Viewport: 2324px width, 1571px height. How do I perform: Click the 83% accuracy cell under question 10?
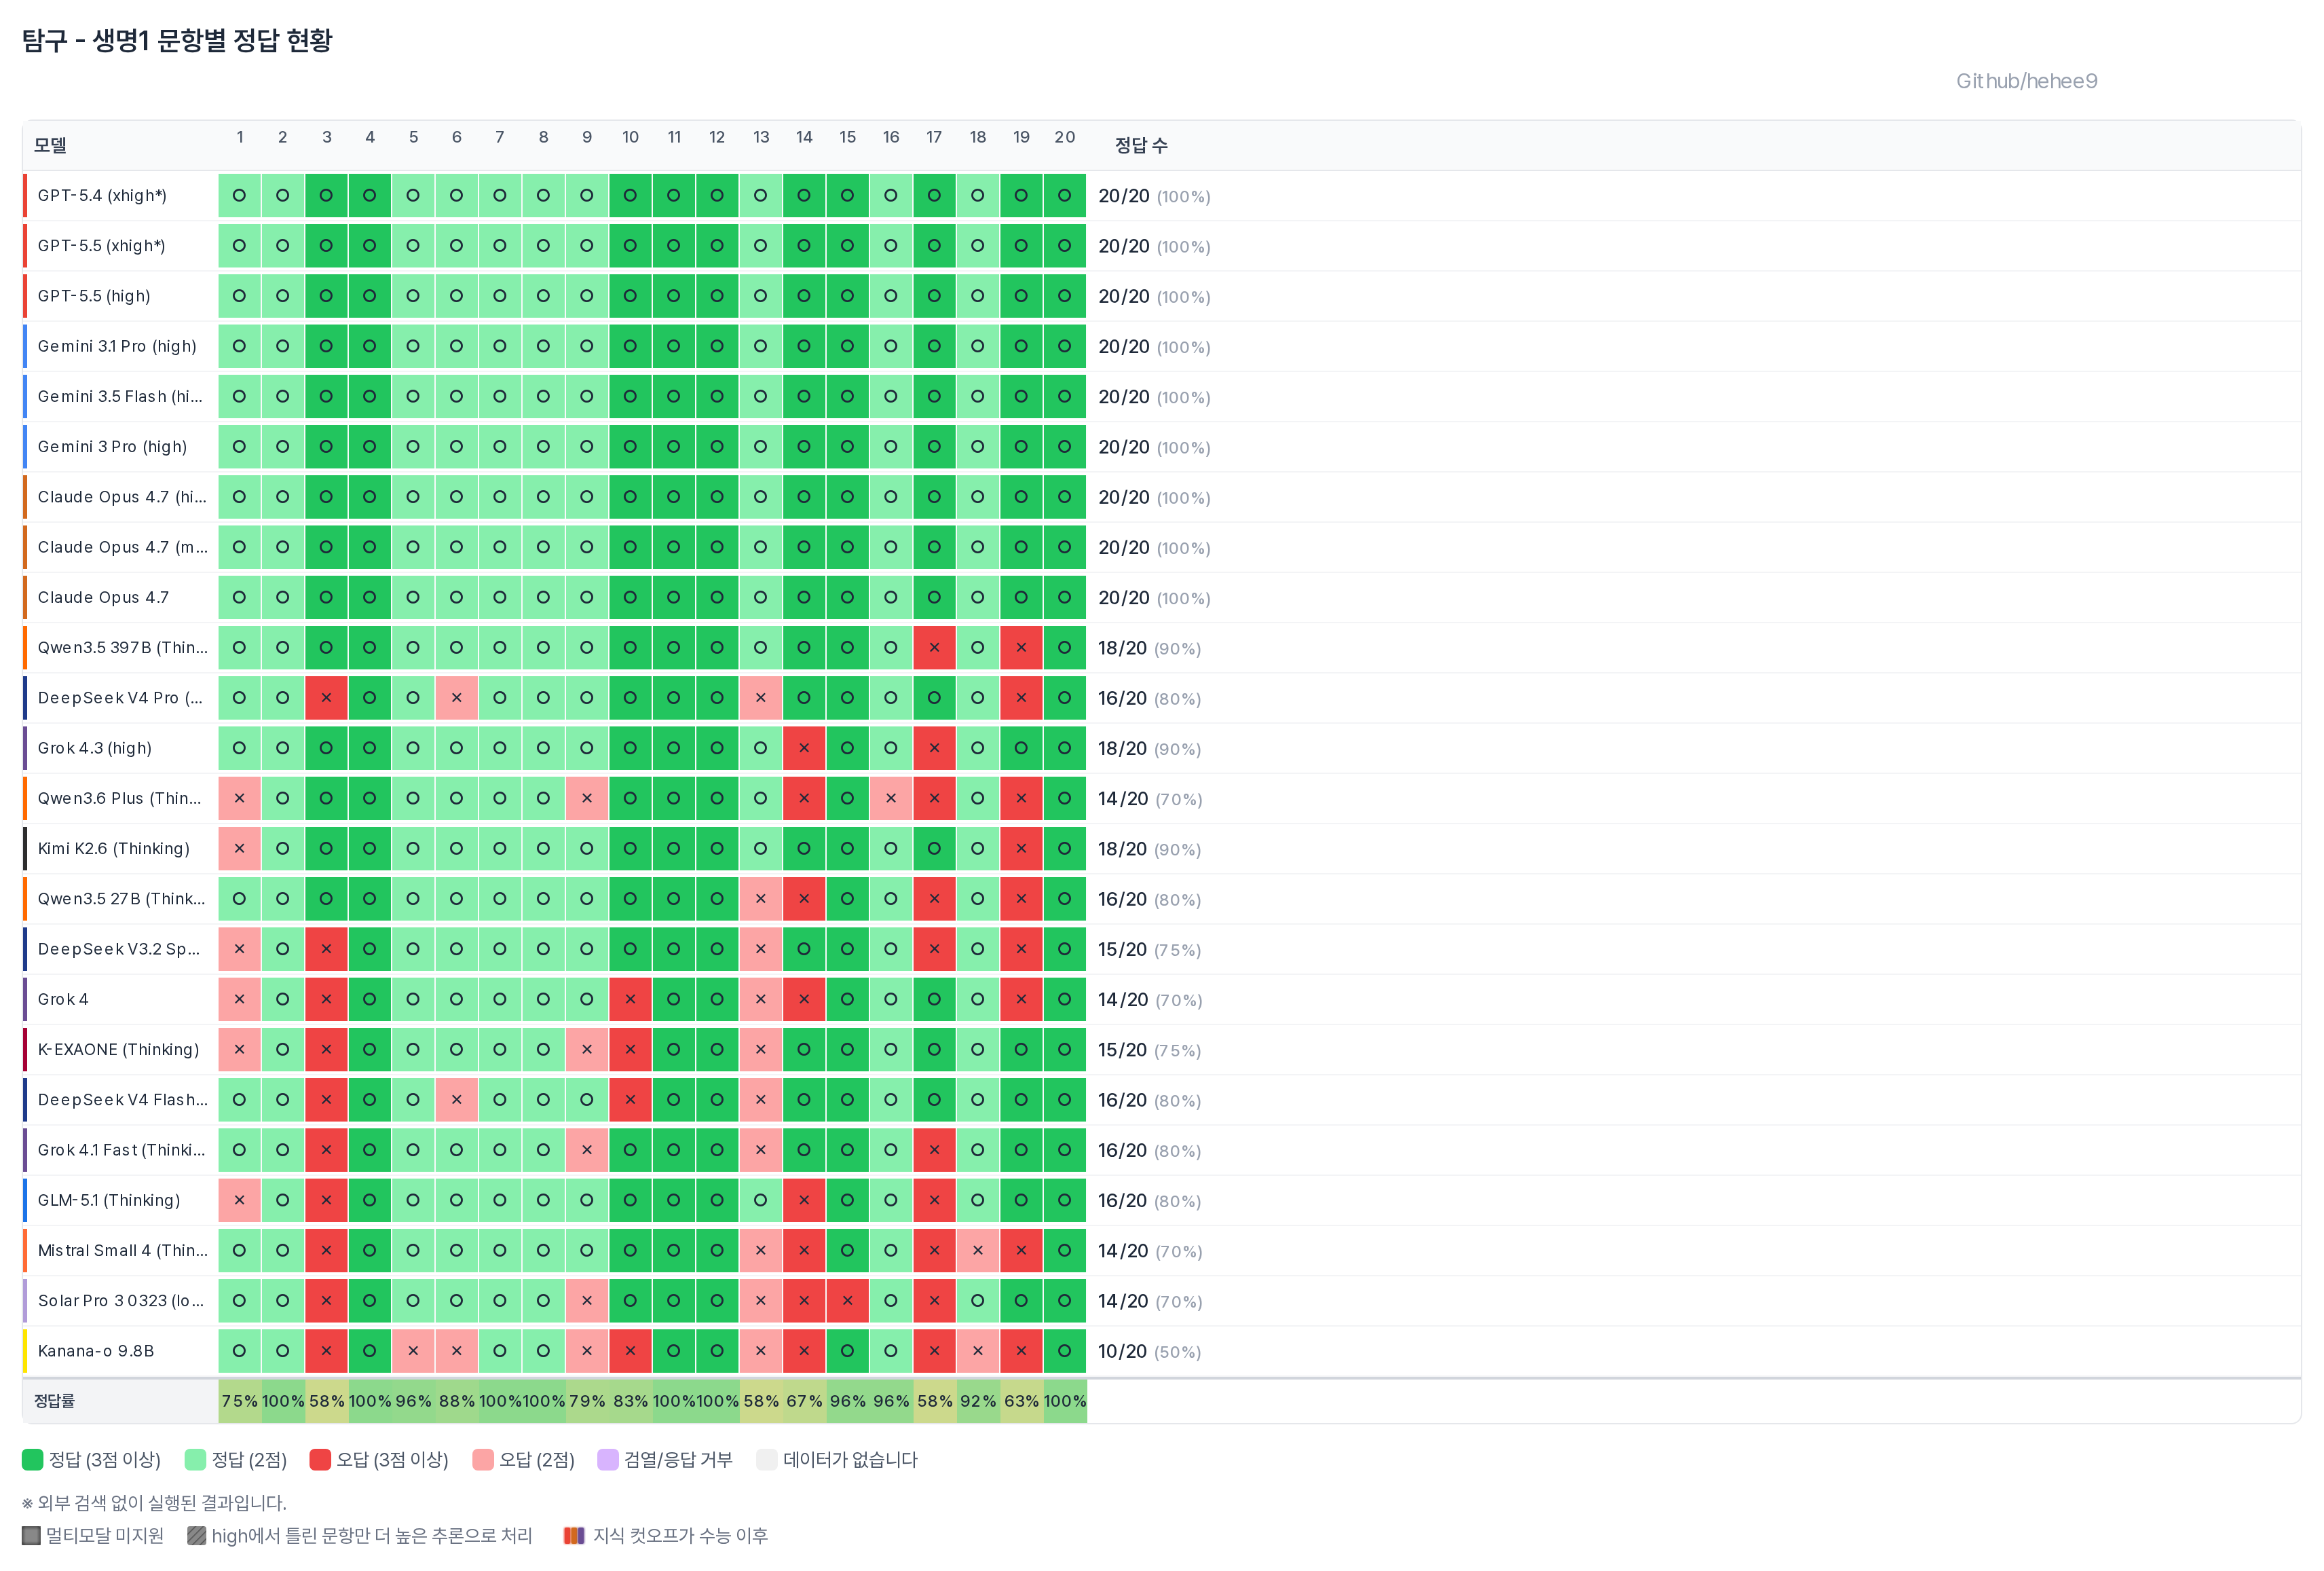630,1401
